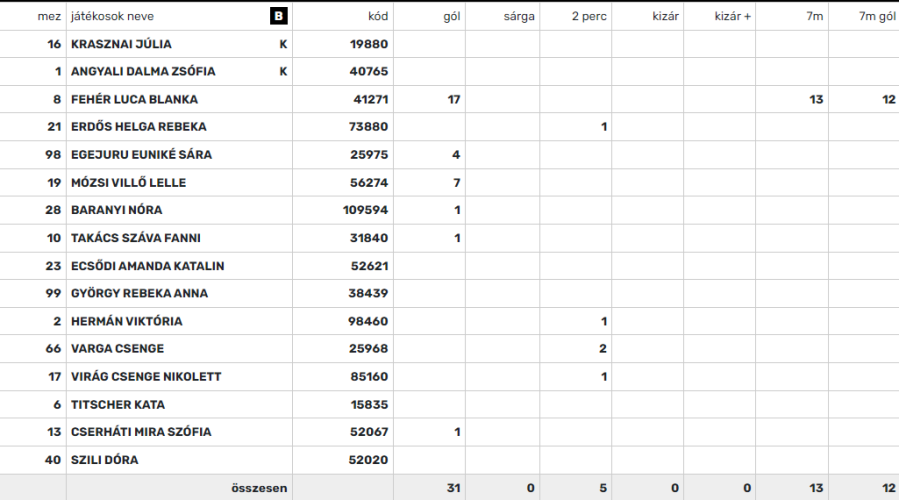899x500 pixels.
Task: Select the 7m gól column header
Action: [877, 16]
